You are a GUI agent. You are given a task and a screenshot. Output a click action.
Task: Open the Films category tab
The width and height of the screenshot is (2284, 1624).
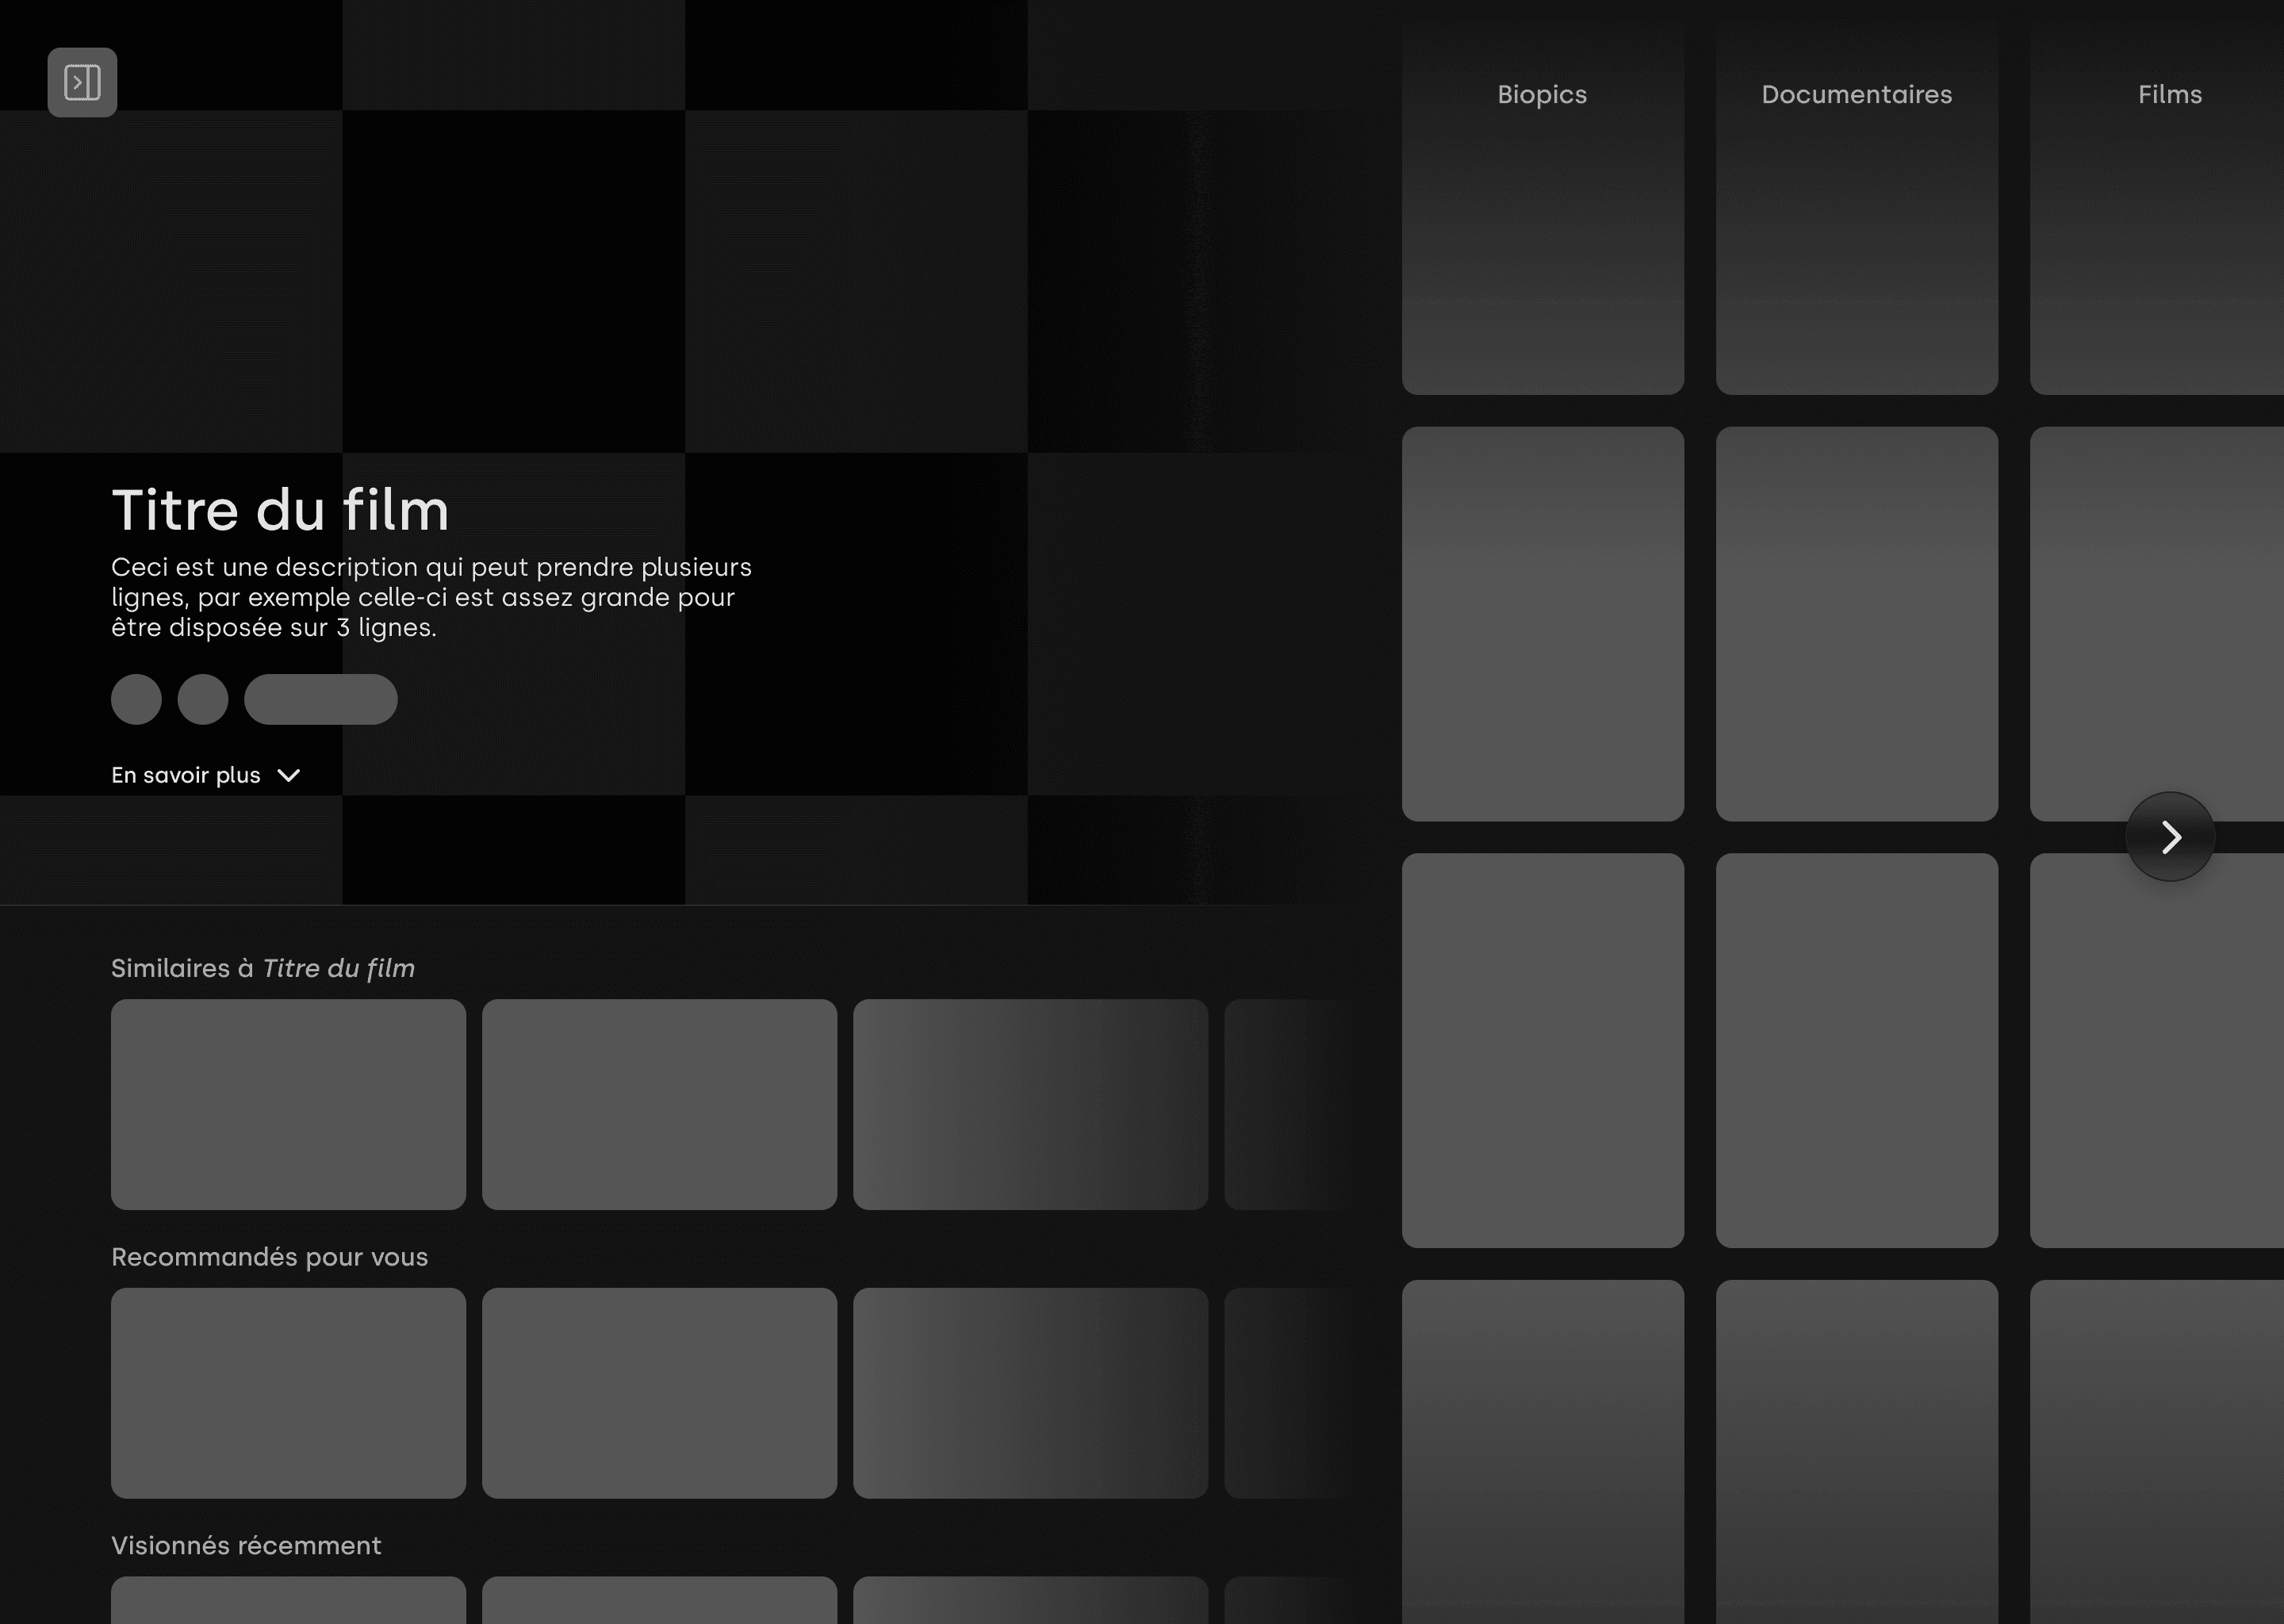click(x=2169, y=95)
